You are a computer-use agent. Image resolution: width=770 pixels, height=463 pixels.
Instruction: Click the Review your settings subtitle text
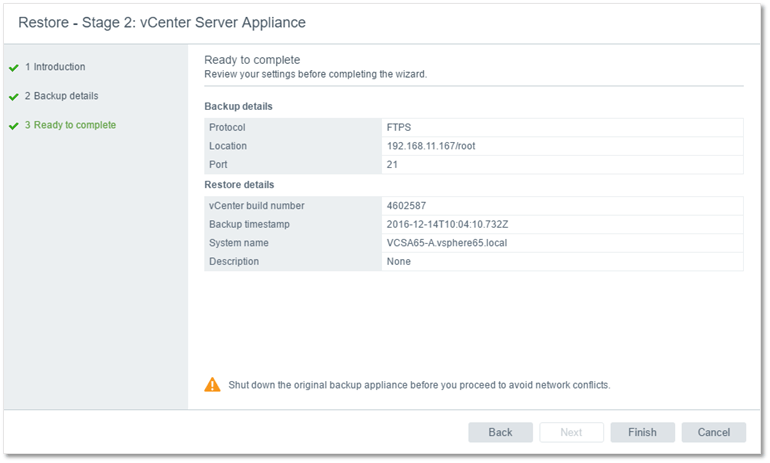tap(315, 74)
